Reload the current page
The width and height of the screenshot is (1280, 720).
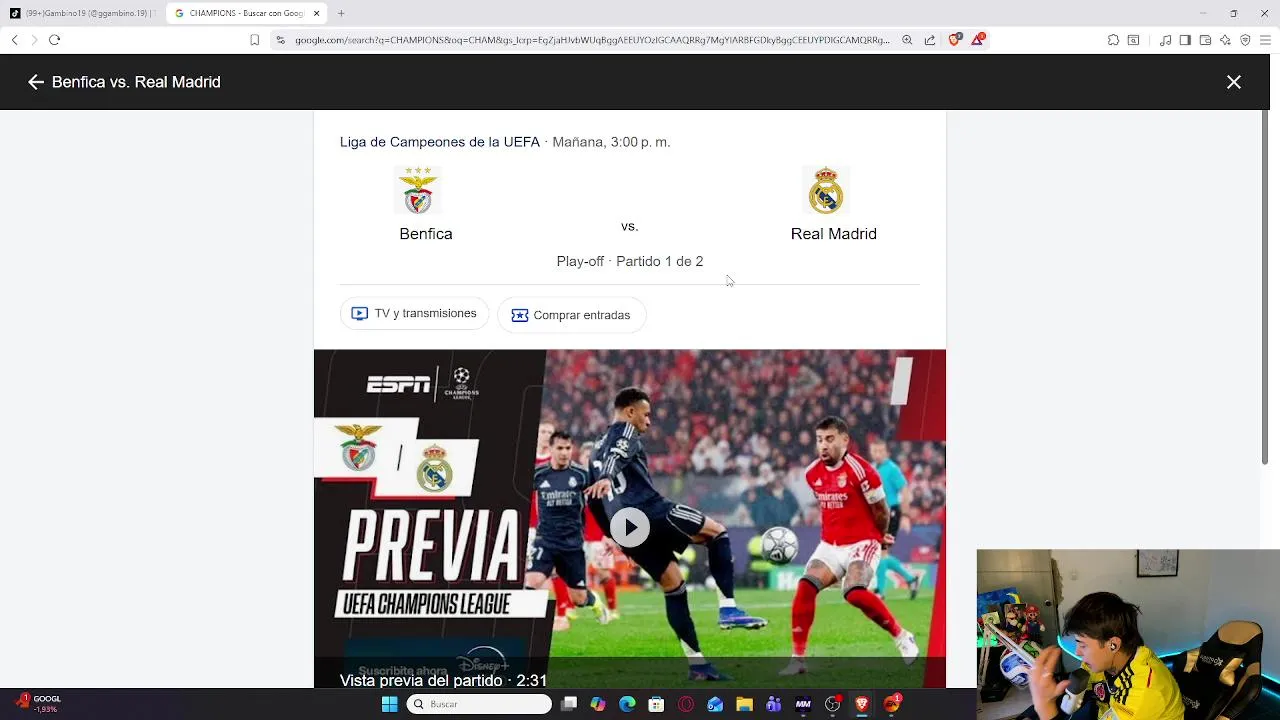pyautogui.click(x=55, y=40)
